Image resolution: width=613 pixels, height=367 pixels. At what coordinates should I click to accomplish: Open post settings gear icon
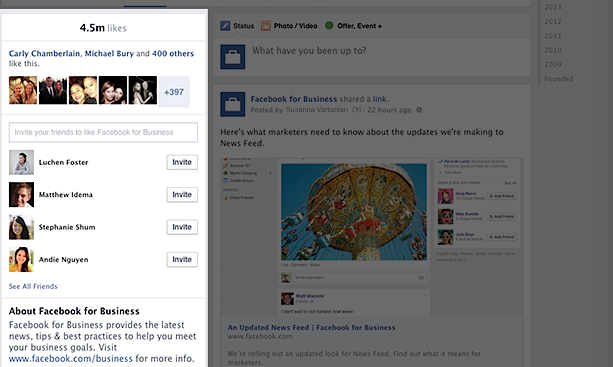point(419,110)
